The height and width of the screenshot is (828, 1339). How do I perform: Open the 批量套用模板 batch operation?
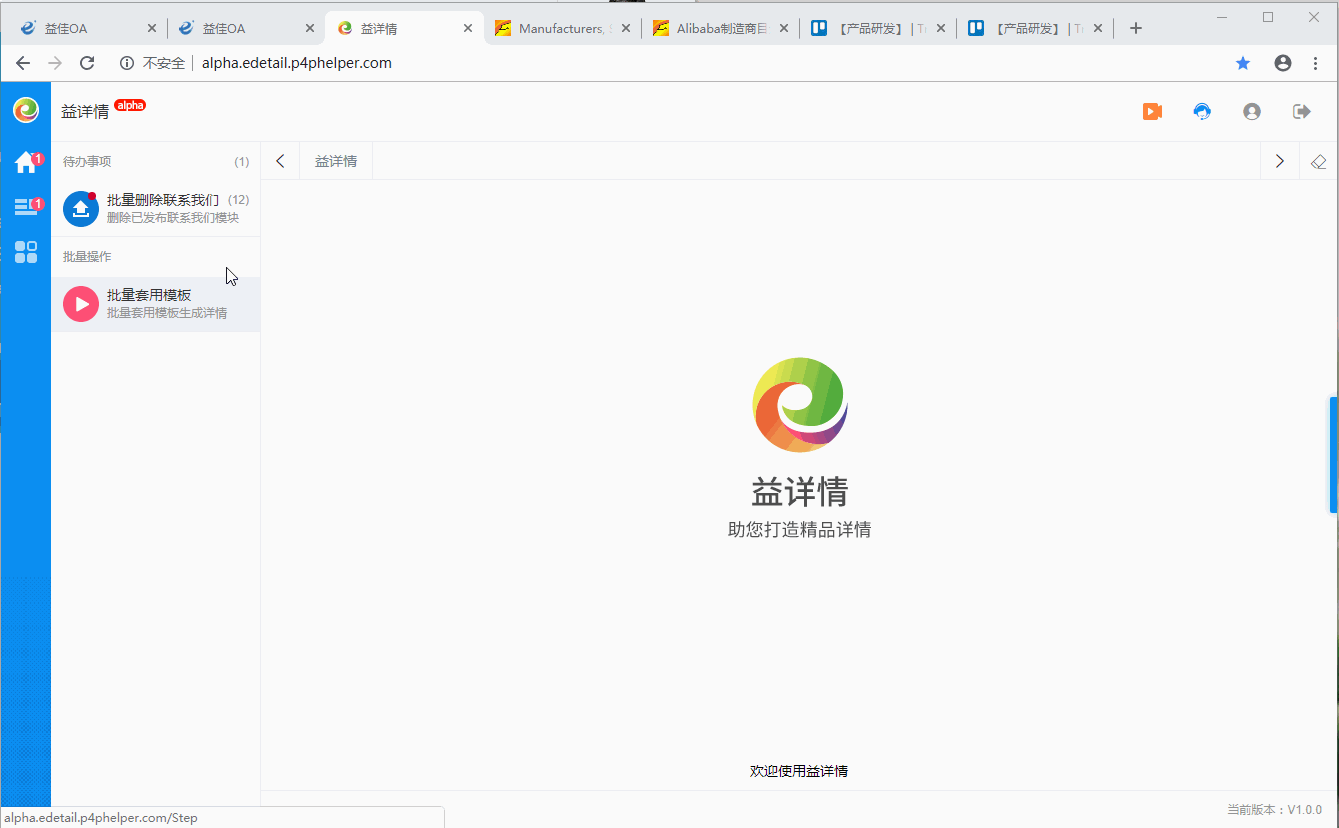coord(156,302)
